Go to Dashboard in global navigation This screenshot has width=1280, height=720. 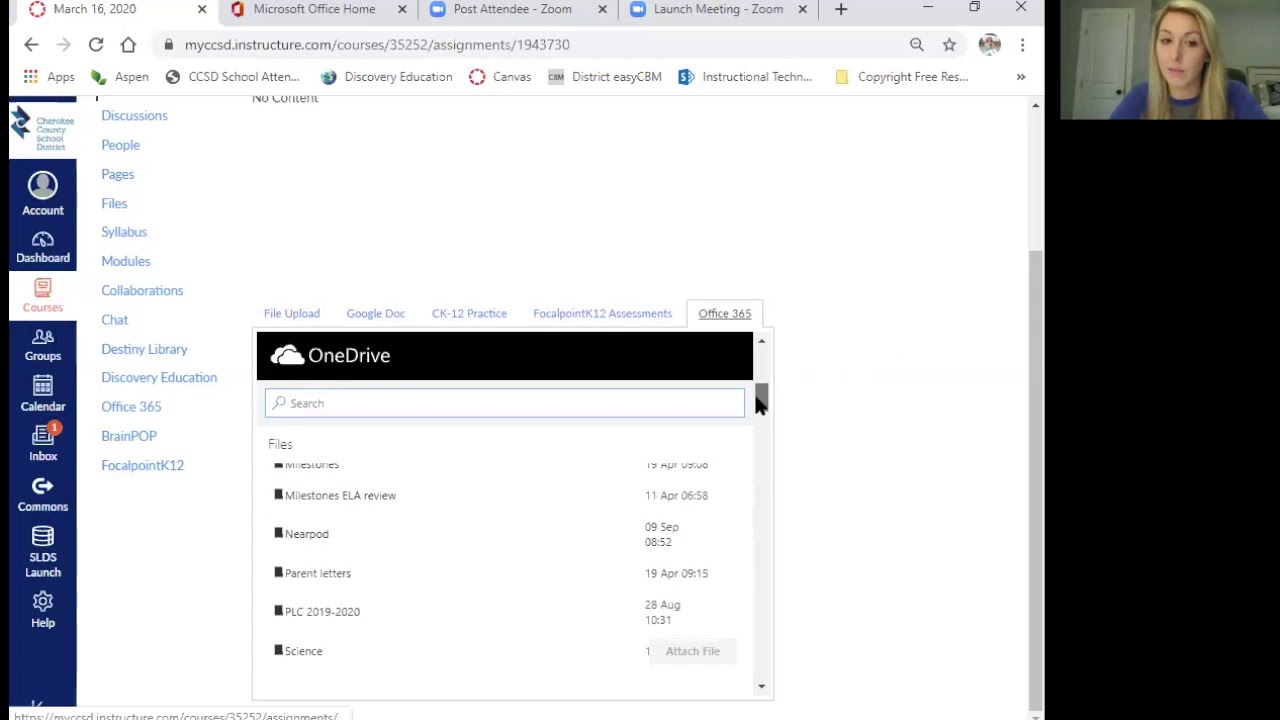coord(43,247)
